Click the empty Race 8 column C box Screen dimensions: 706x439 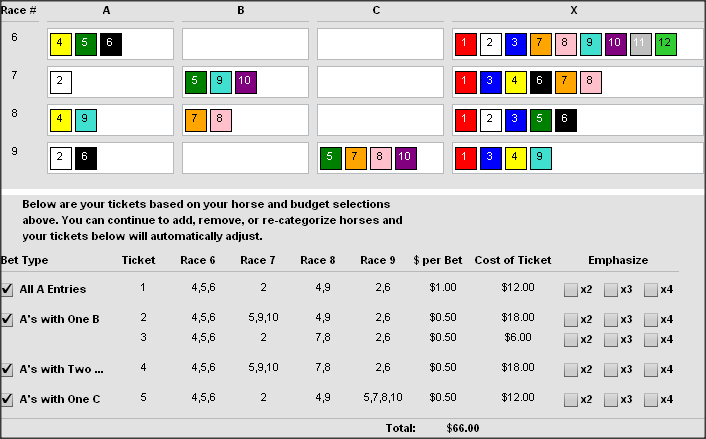(380, 120)
